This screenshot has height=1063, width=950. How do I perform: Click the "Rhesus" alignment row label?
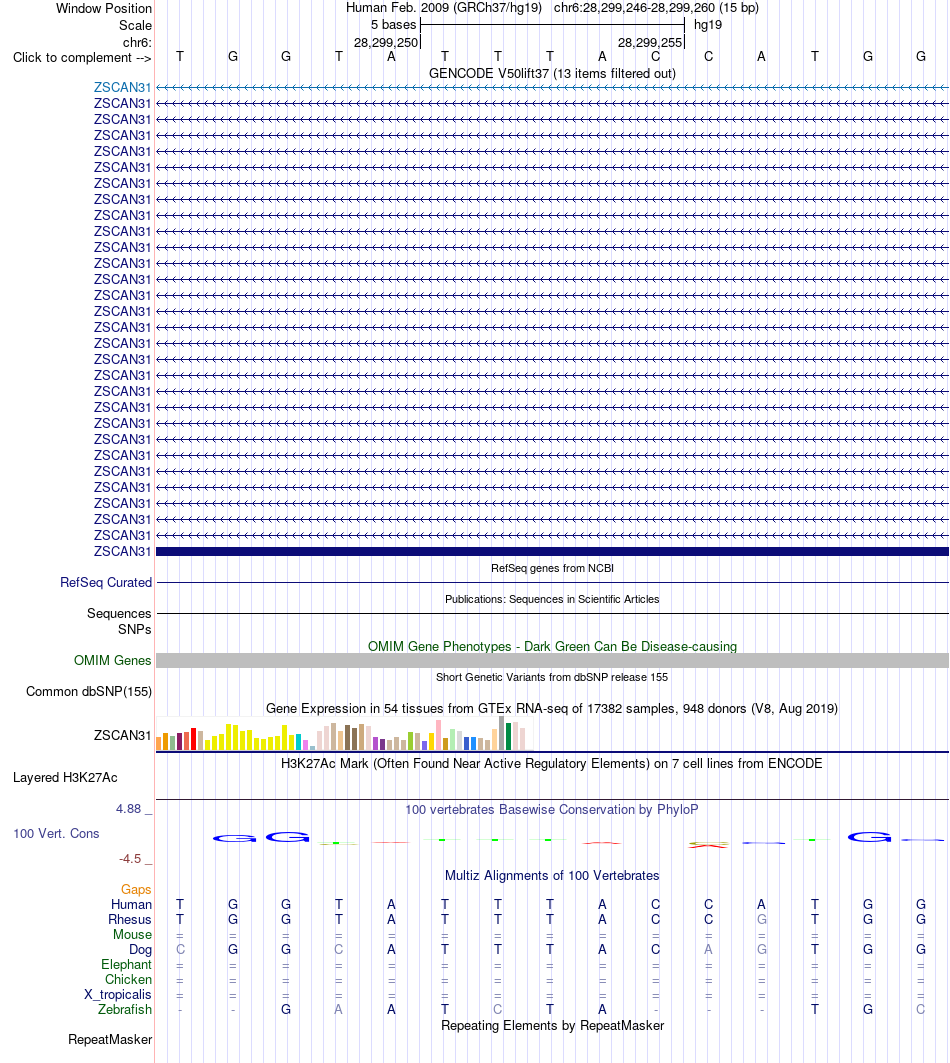130,919
